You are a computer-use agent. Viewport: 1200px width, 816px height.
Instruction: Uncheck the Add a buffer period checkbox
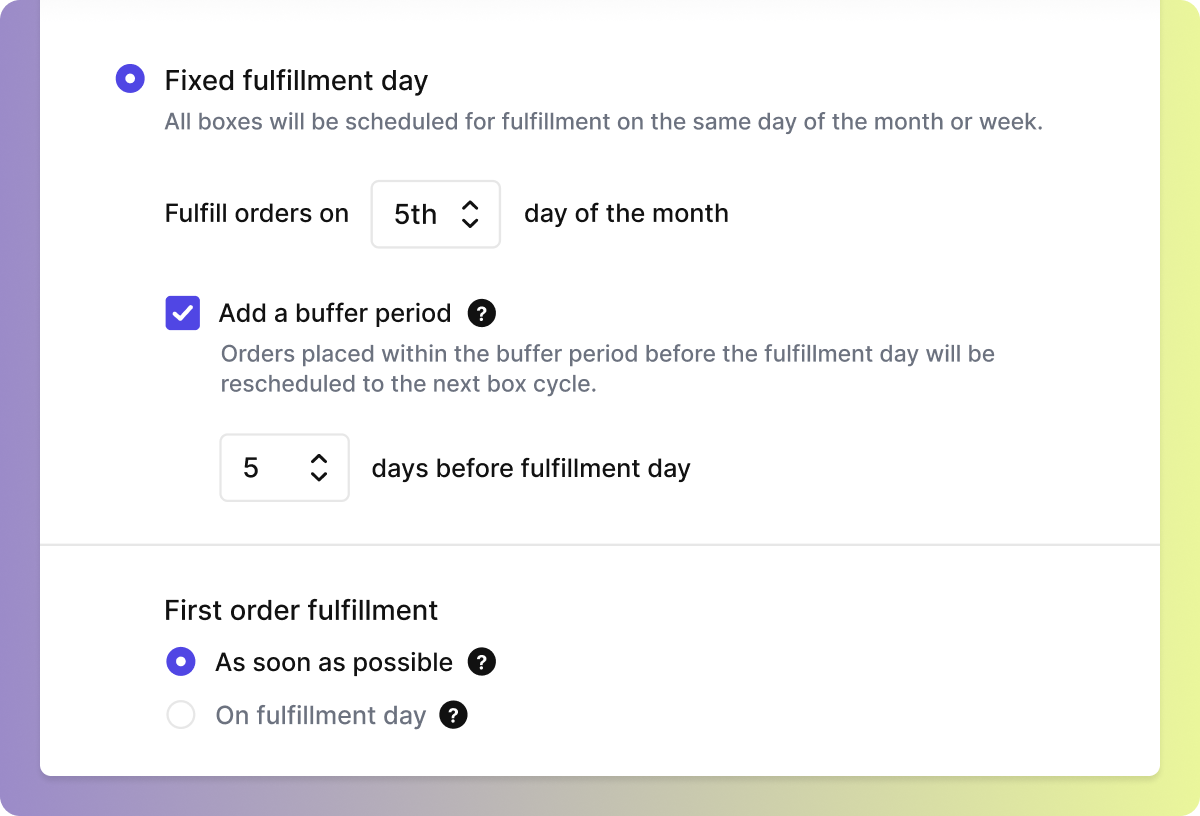coord(182,313)
